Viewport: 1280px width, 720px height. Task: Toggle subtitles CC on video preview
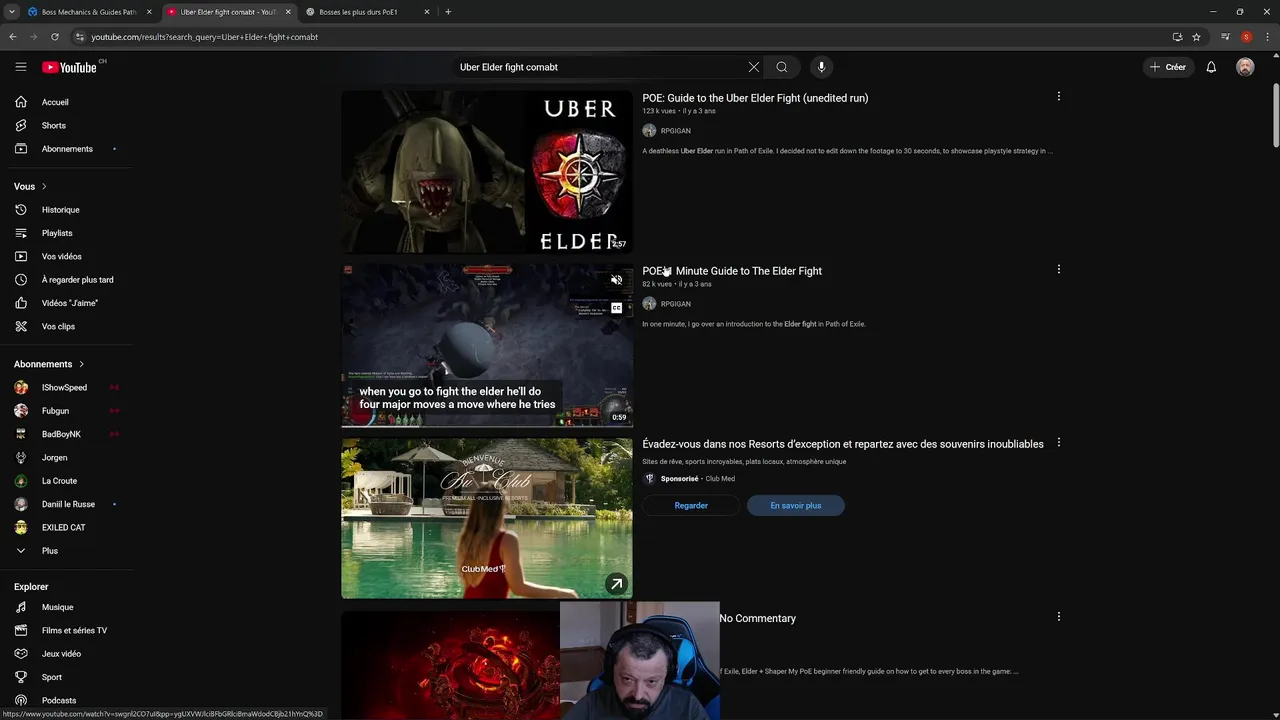pyautogui.click(x=617, y=308)
